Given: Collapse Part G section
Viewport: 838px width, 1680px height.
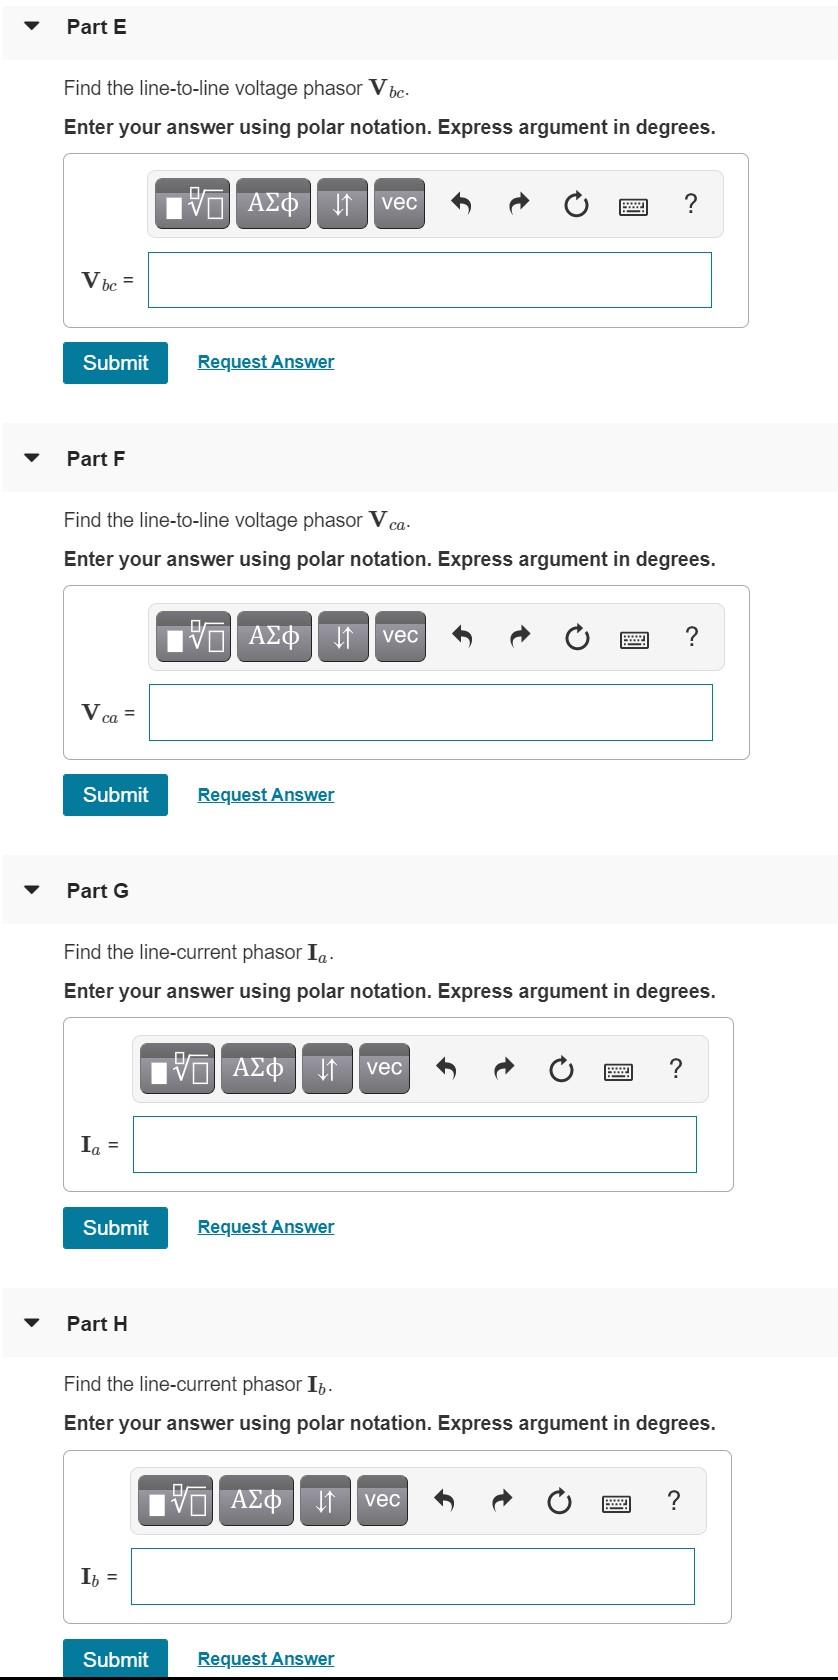Looking at the screenshot, I should coord(30,890).
